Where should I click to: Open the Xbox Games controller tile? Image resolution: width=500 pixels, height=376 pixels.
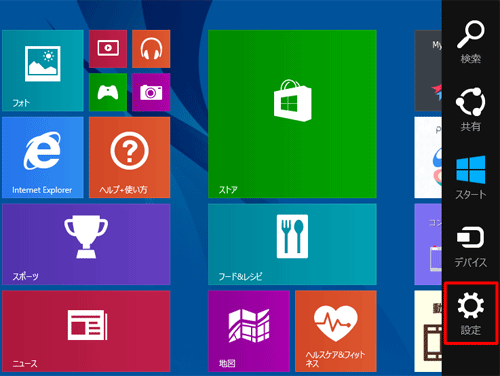click(x=108, y=92)
